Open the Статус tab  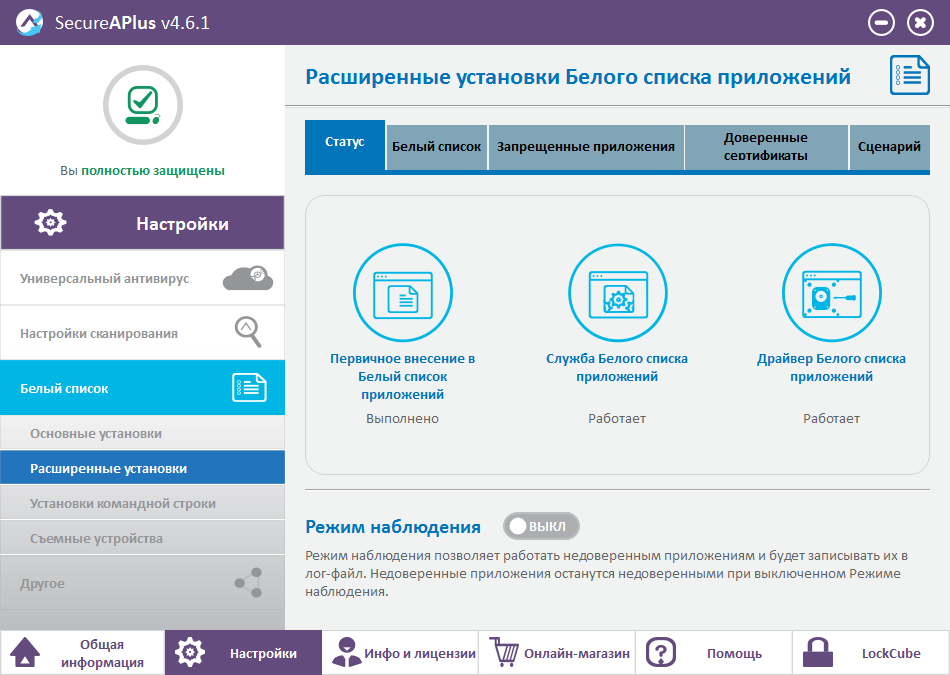345,145
